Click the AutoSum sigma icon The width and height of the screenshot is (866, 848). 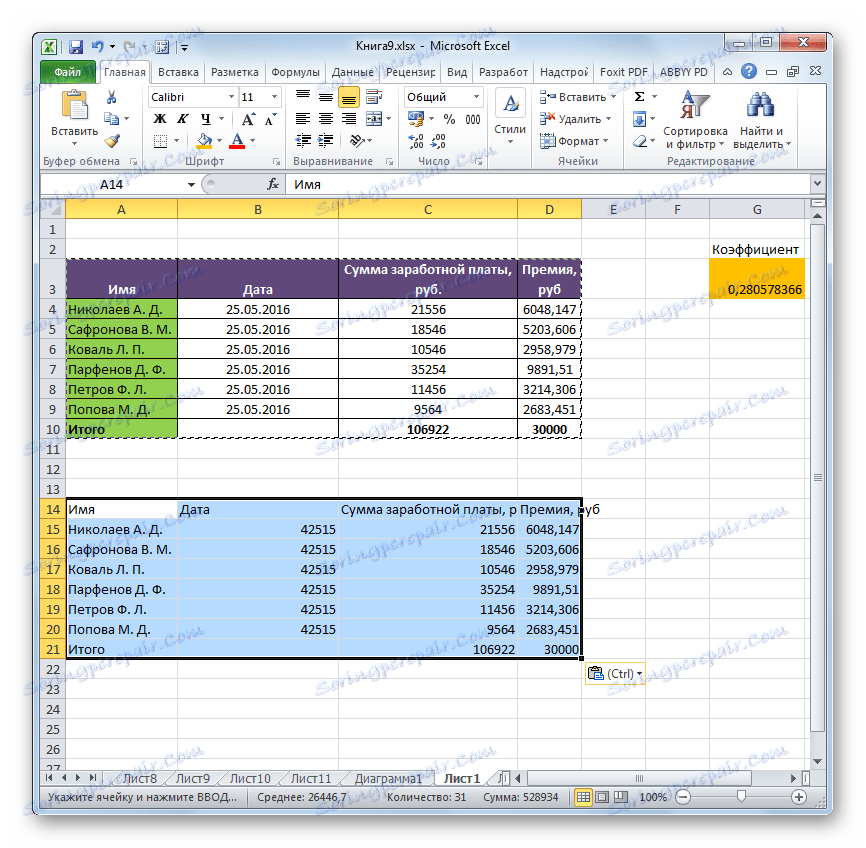click(x=640, y=97)
